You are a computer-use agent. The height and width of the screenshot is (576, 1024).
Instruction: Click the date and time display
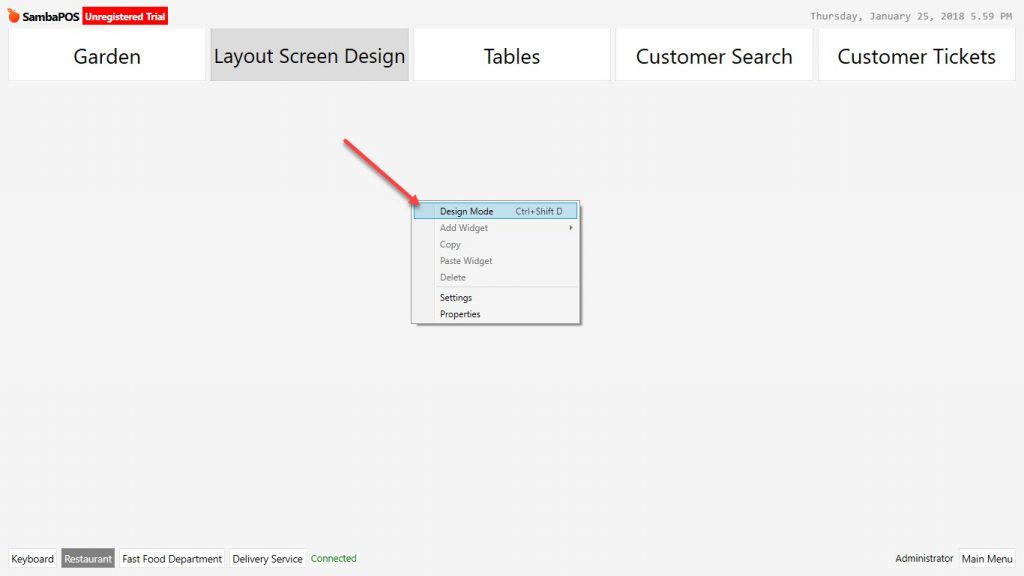click(x=911, y=16)
